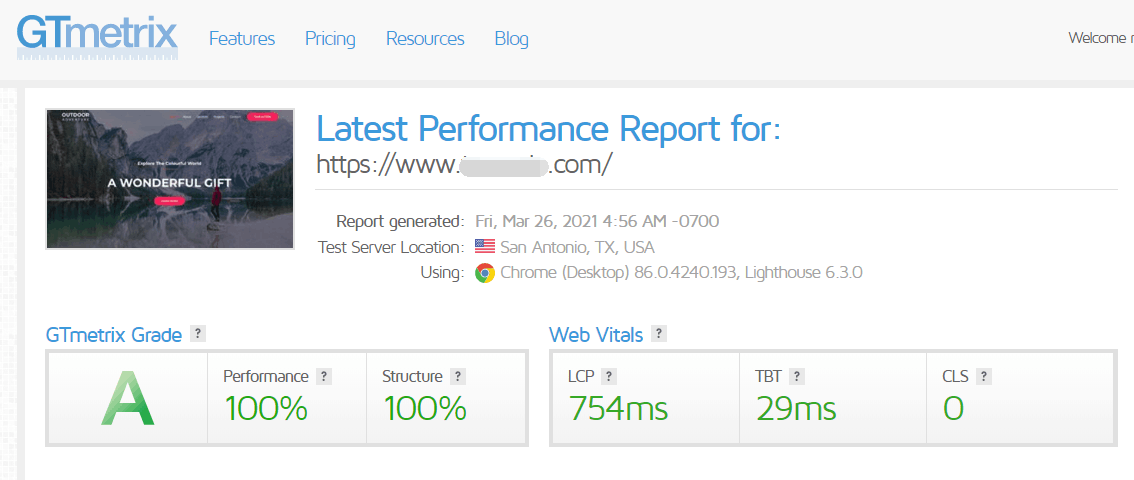The width and height of the screenshot is (1134, 480).
Task: Click the USA flag icon
Action: 485,247
